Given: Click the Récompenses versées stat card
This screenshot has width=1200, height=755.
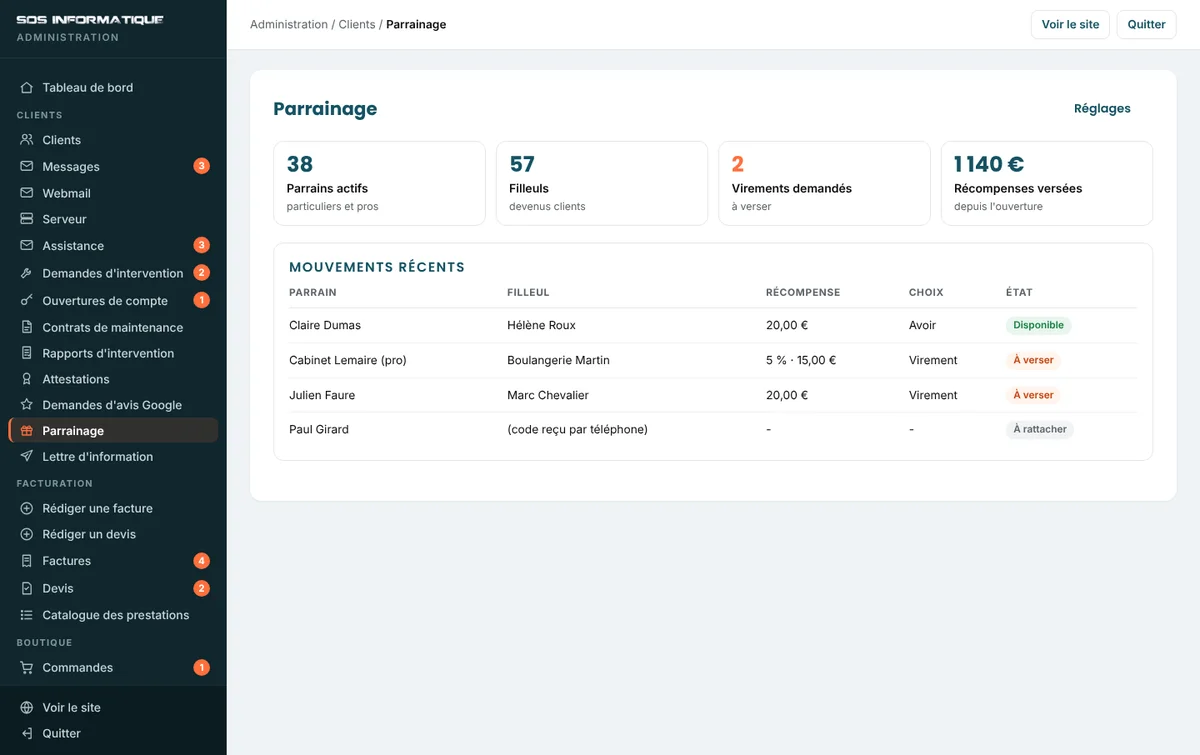Looking at the screenshot, I should [1047, 183].
